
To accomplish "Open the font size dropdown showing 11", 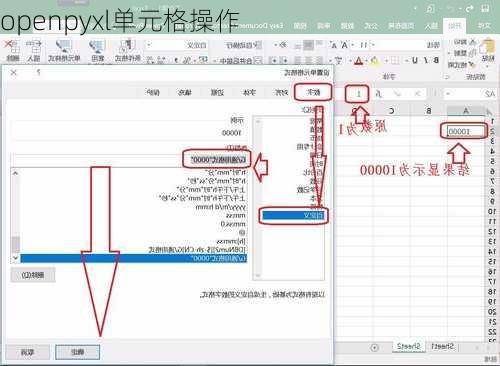I will click(x=361, y=45).
